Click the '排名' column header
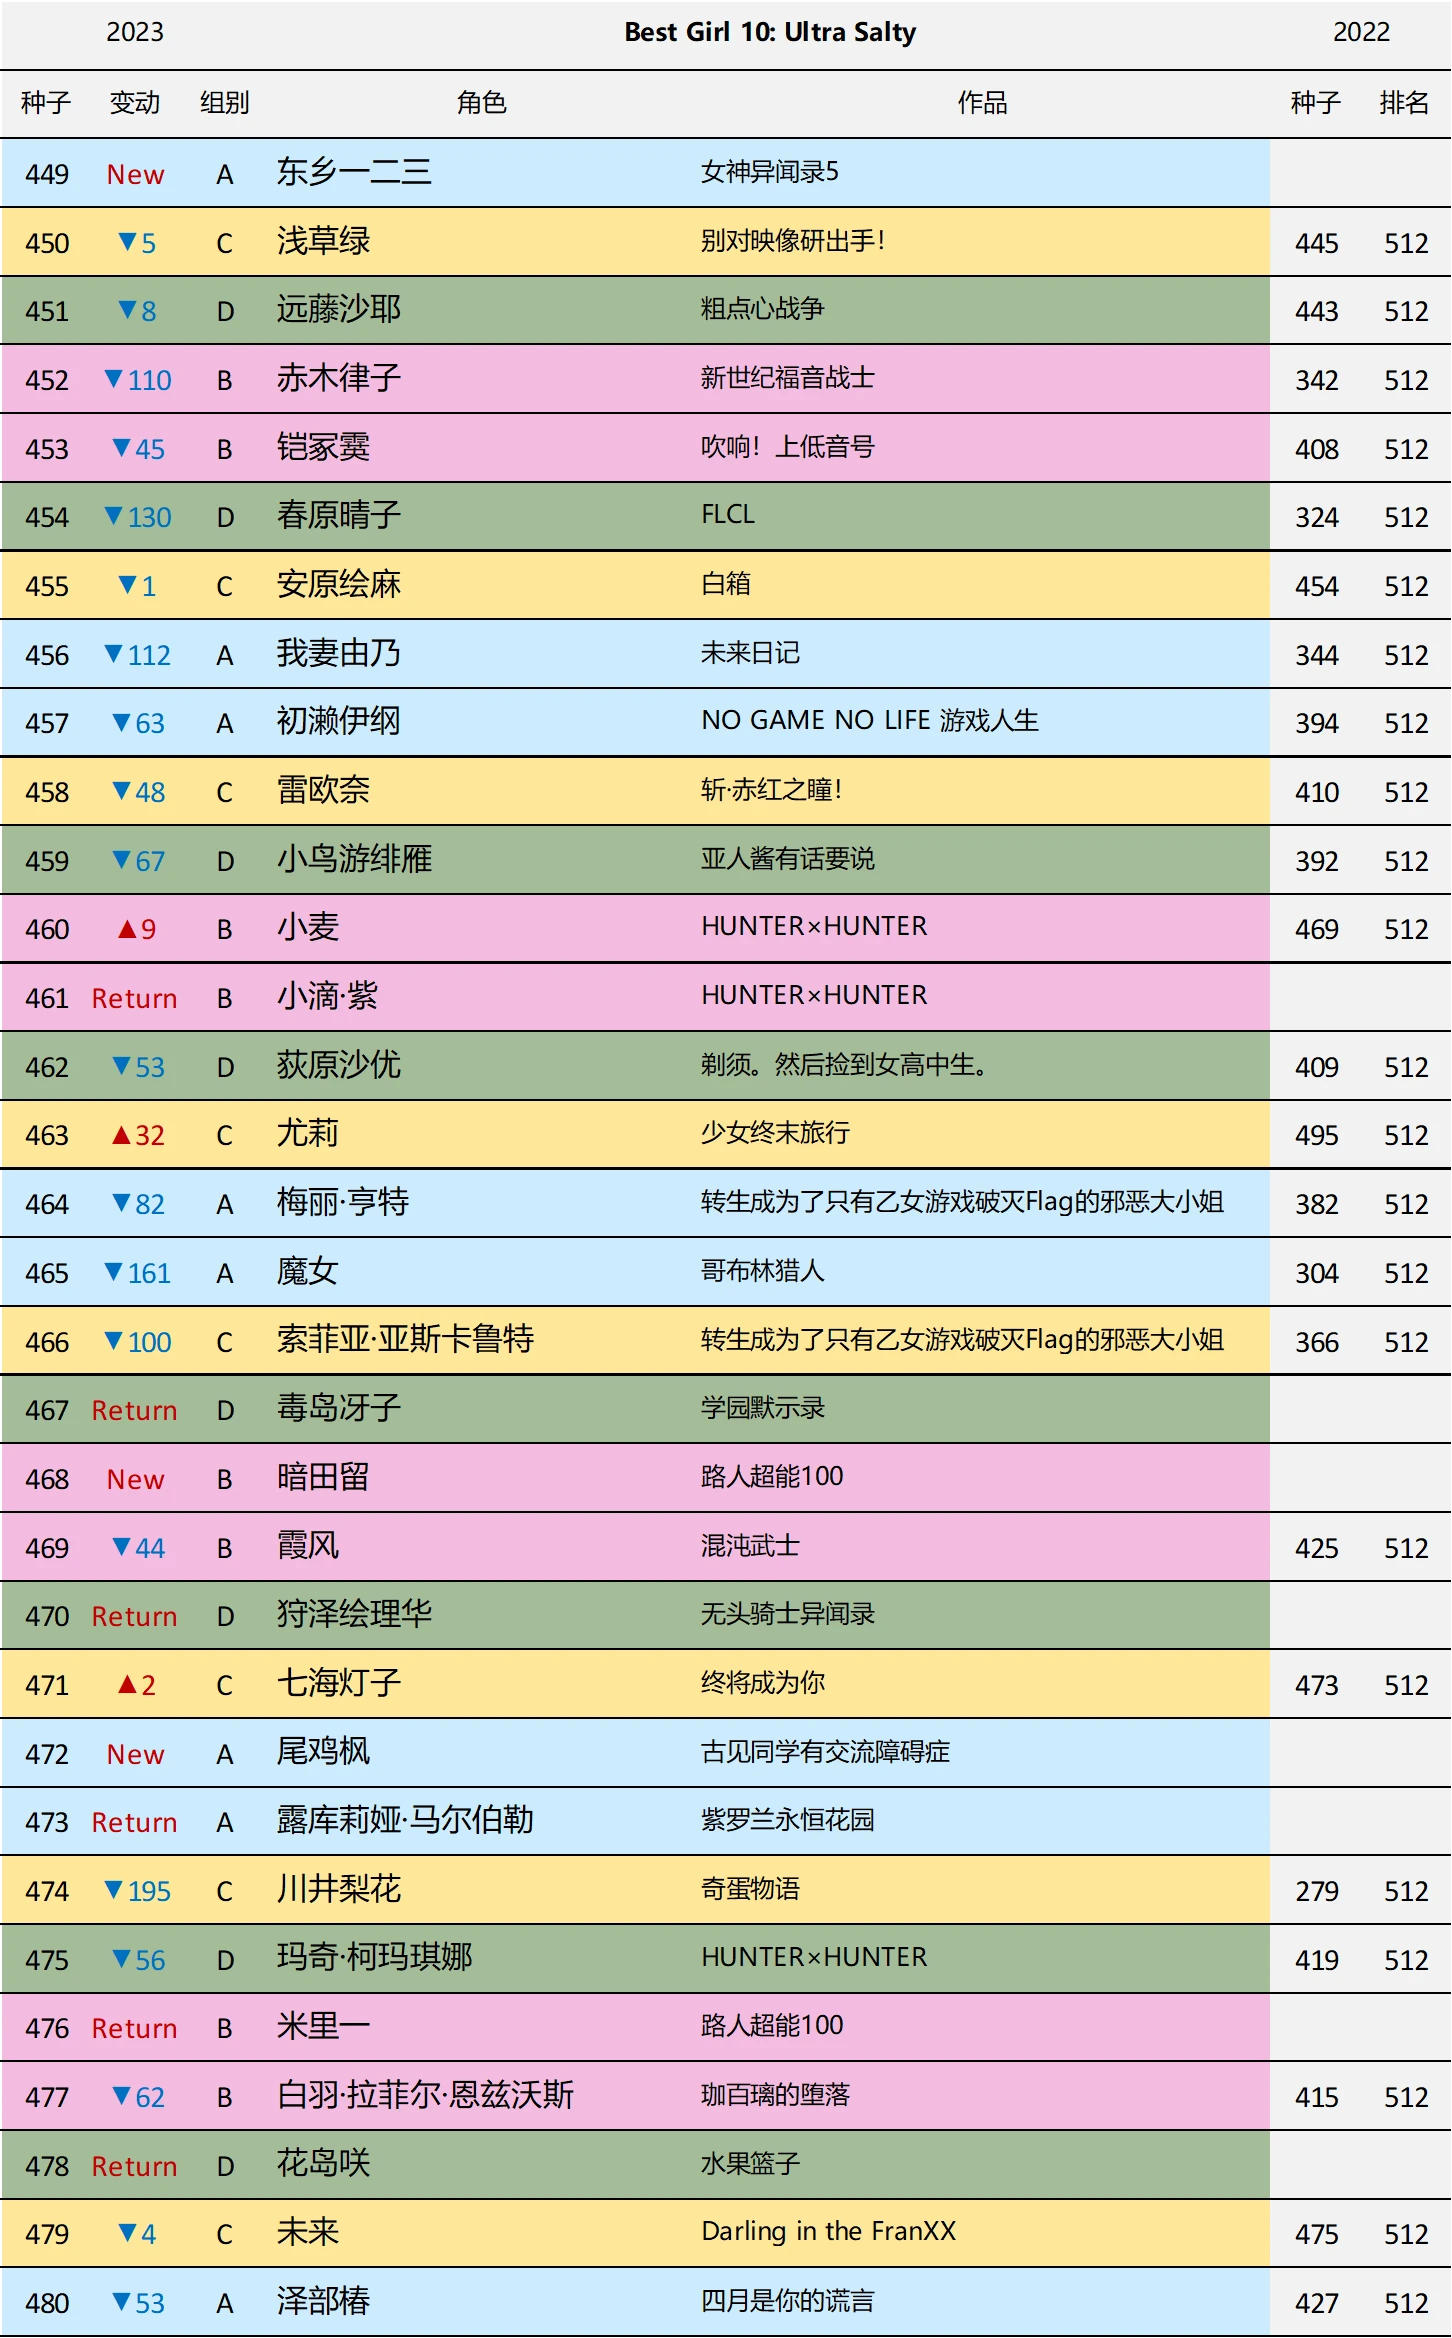 [x=1404, y=103]
